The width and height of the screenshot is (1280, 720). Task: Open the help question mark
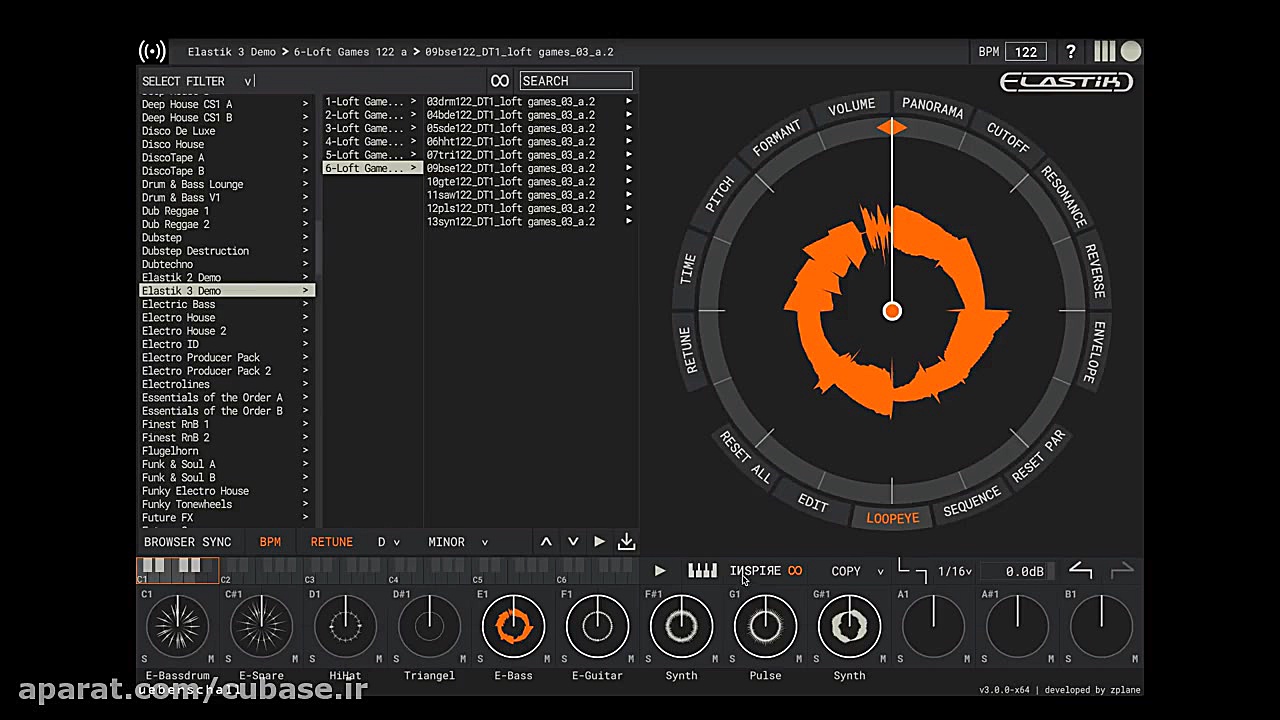coord(1070,52)
